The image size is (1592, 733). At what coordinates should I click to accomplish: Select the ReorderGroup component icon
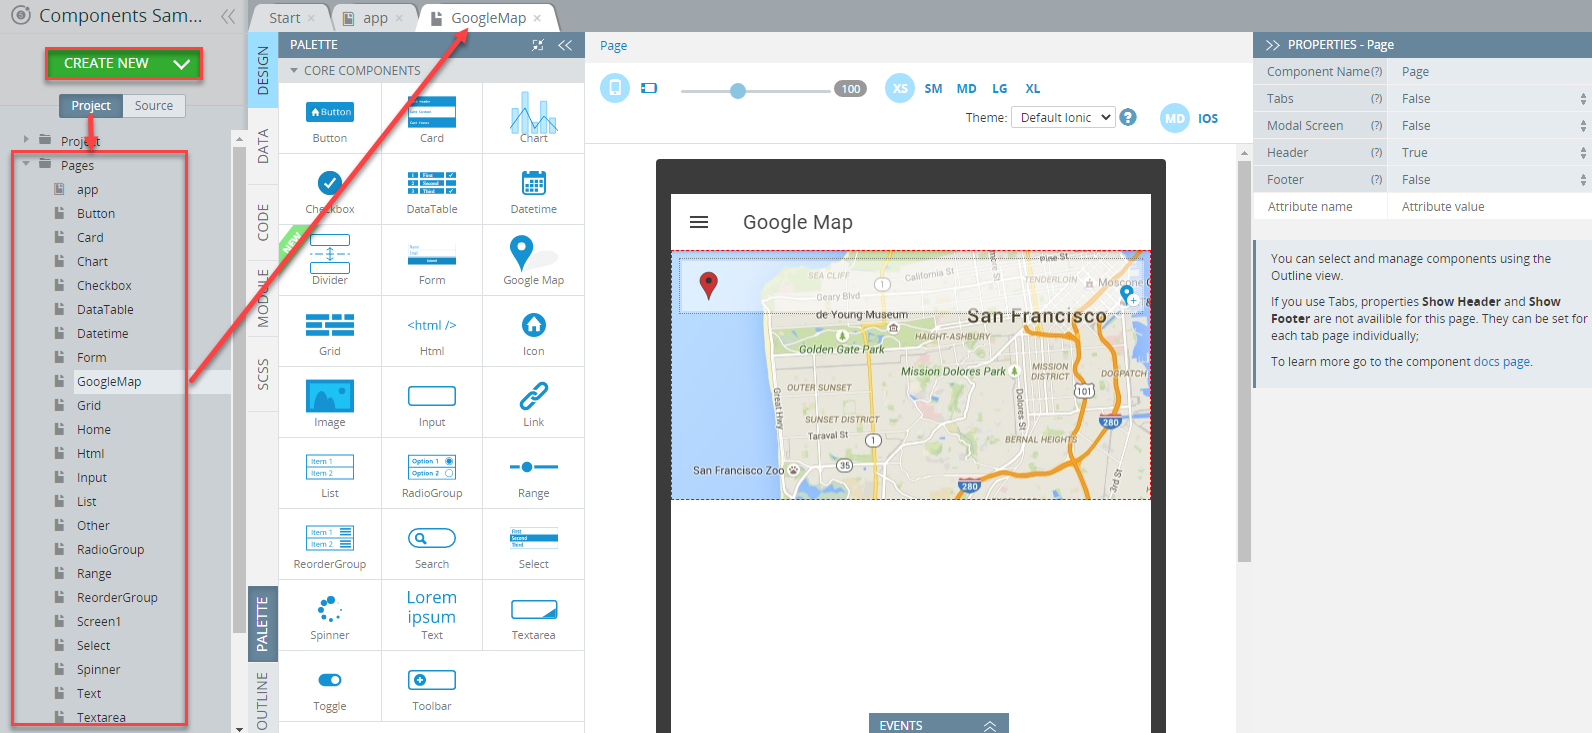click(x=330, y=538)
